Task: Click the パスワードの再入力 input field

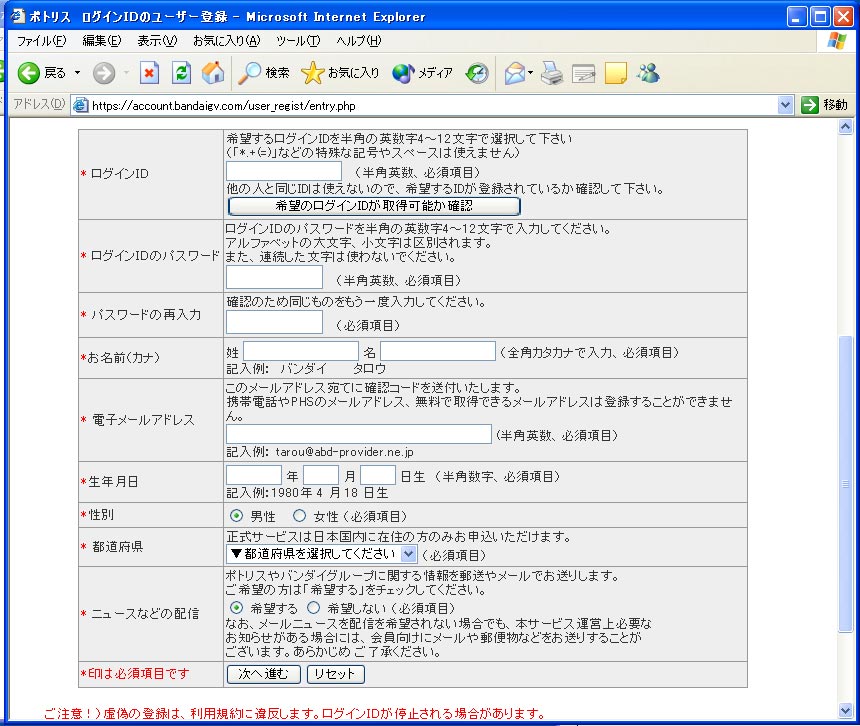Action: tap(274, 322)
